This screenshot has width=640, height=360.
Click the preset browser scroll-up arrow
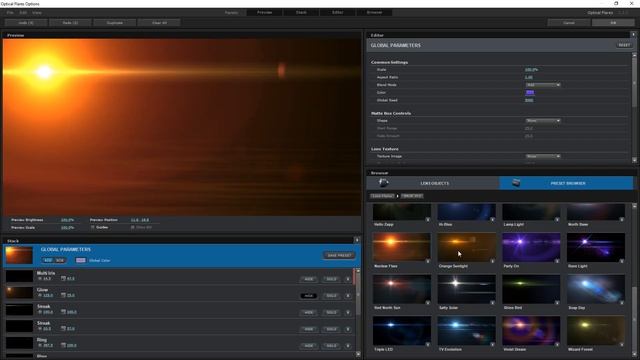point(634,207)
